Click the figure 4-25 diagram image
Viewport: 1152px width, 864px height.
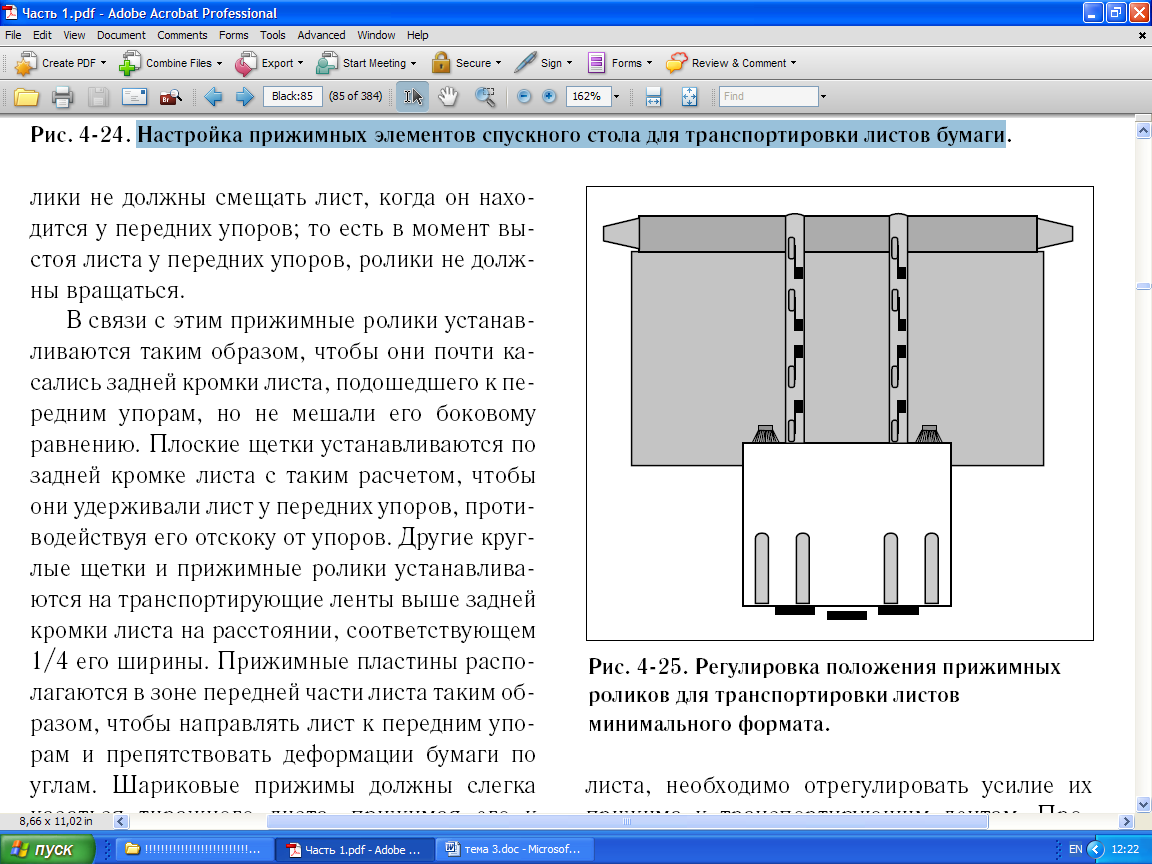[x=840, y=413]
